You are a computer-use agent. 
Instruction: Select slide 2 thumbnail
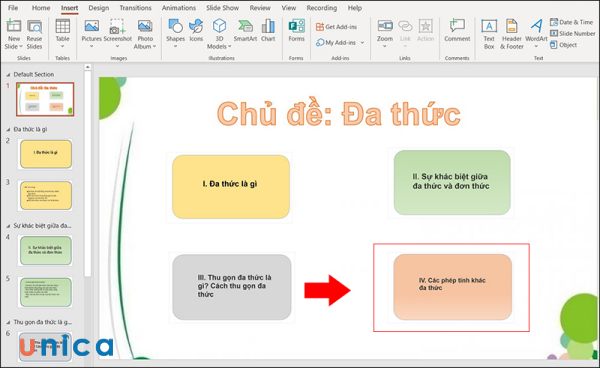pos(46,154)
